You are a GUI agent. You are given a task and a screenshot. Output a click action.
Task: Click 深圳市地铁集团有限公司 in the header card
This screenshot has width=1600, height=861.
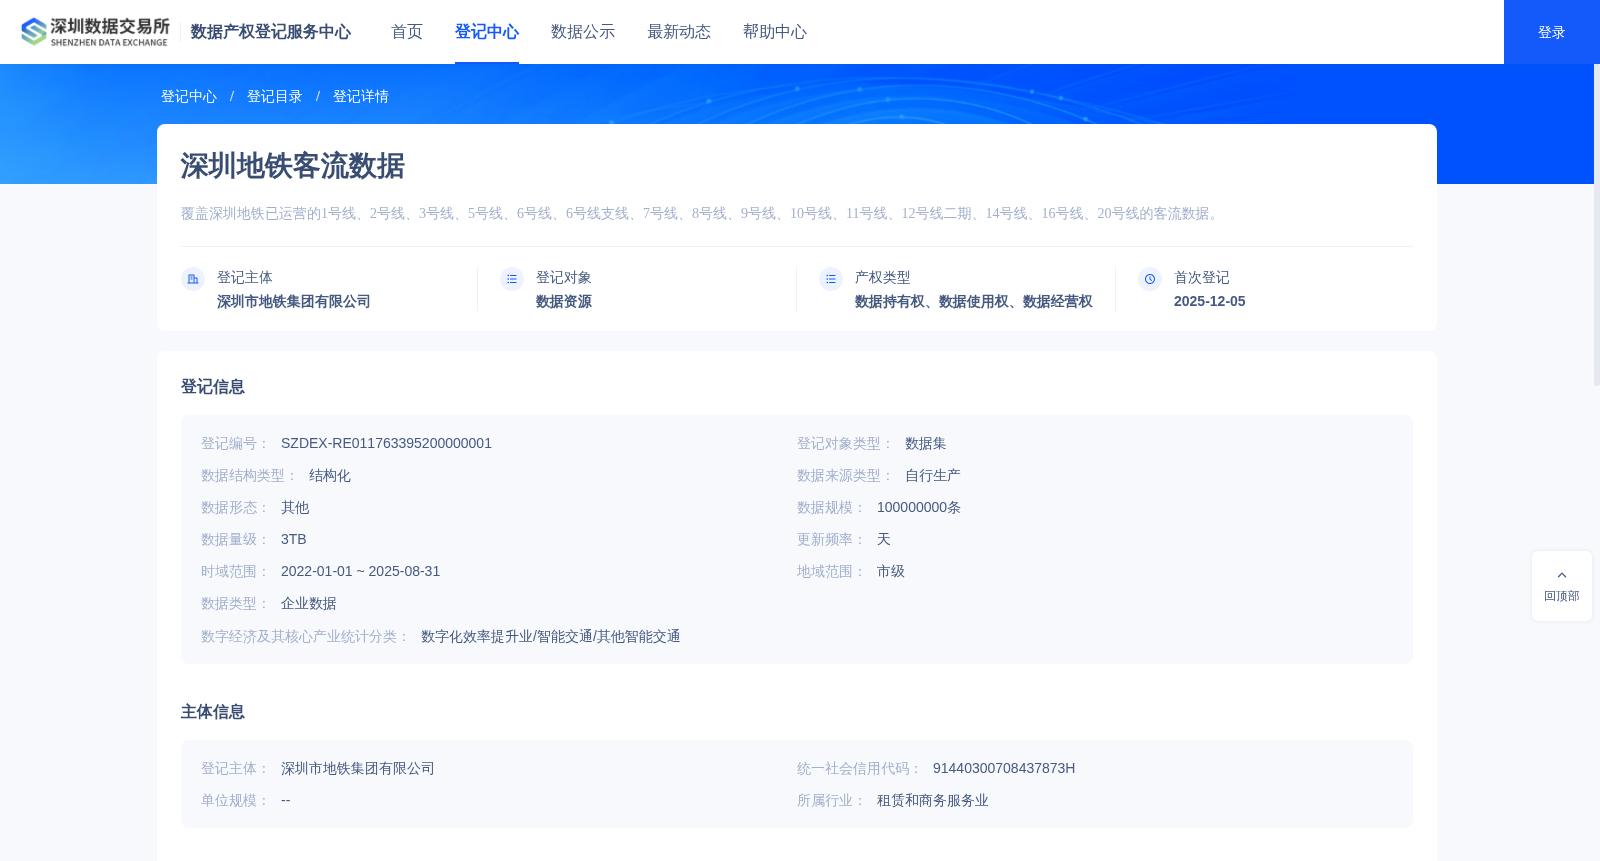coord(294,301)
